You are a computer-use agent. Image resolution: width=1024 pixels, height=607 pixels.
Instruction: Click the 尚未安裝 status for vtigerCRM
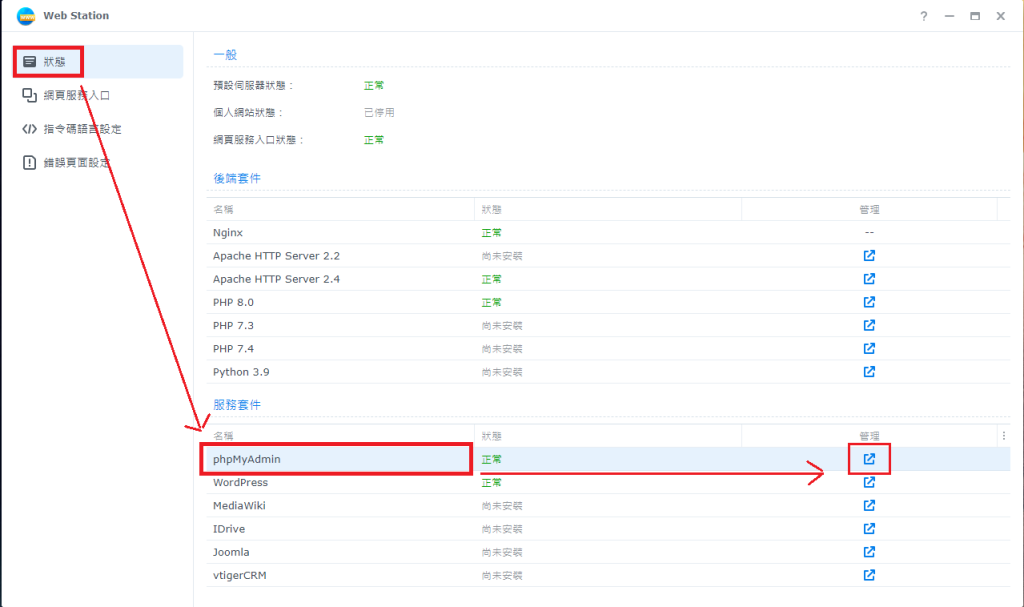click(502, 576)
